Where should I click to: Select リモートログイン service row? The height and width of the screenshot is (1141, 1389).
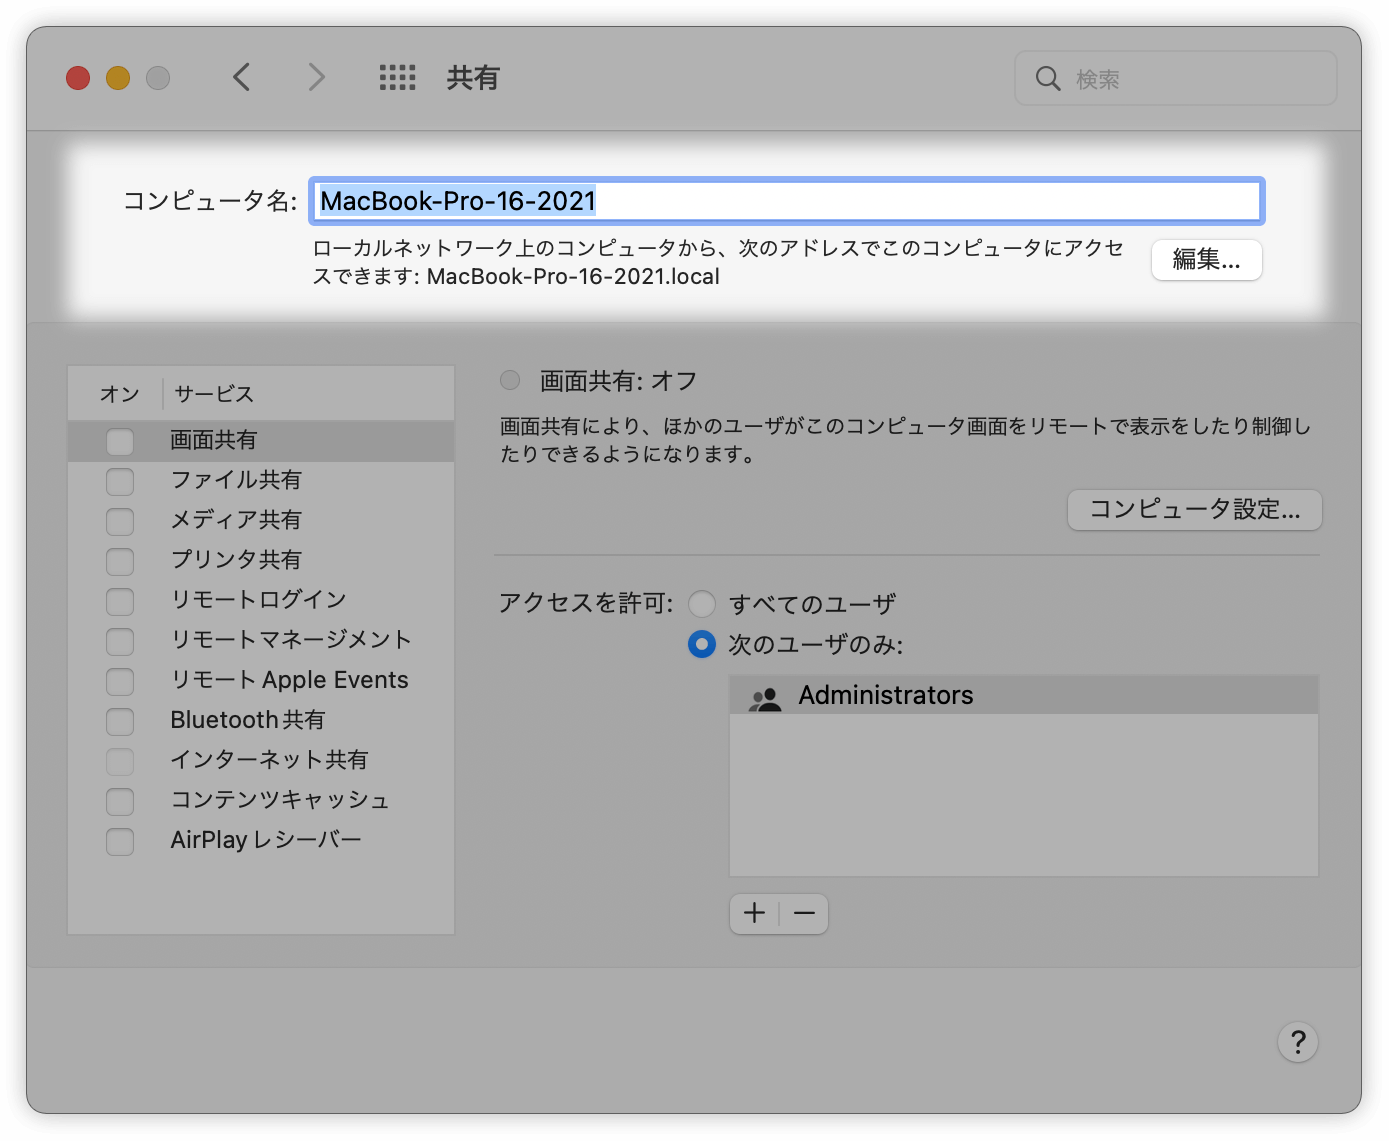(x=261, y=601)
